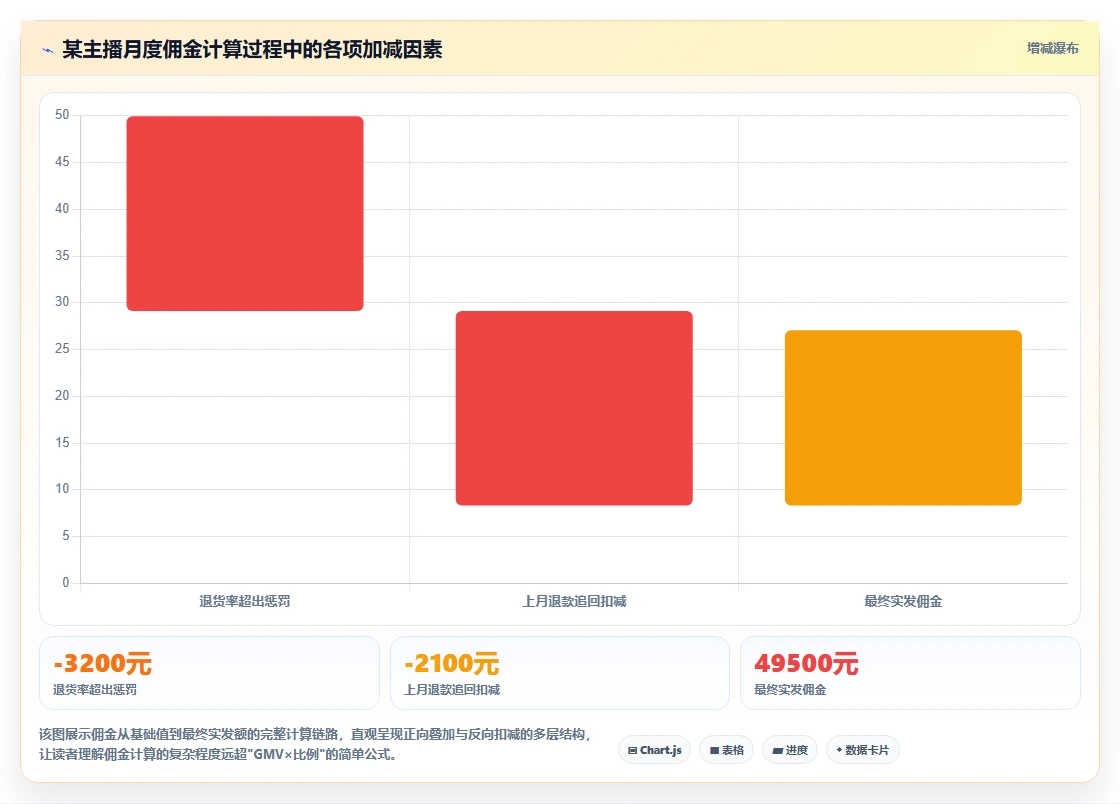Select the 数据卡片 tag

(x=863, y=750)
